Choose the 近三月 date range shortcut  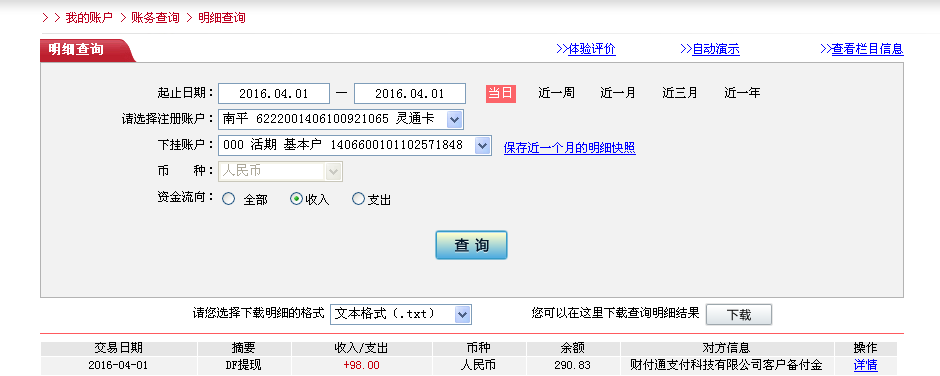point(680,93)
